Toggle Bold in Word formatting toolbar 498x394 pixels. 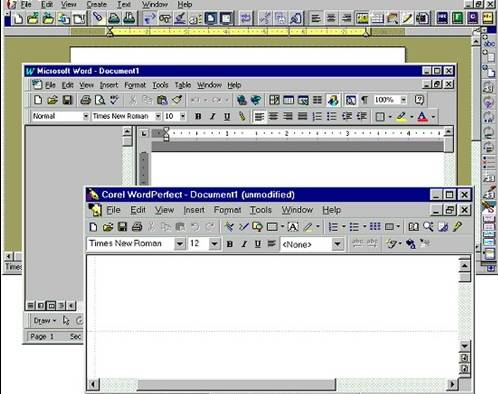(x=198, y=116)
